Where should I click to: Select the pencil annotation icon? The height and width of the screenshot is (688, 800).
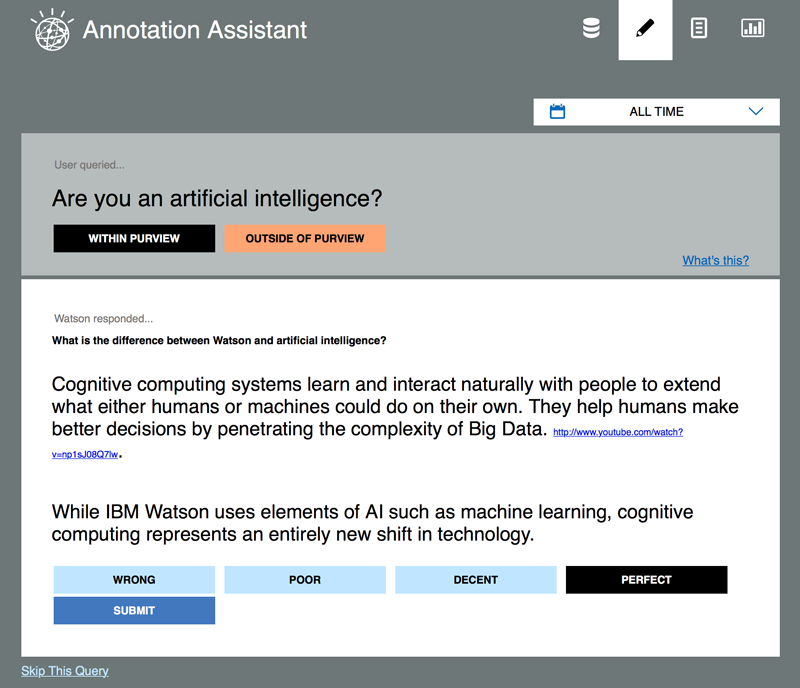(x=645, y=29)
